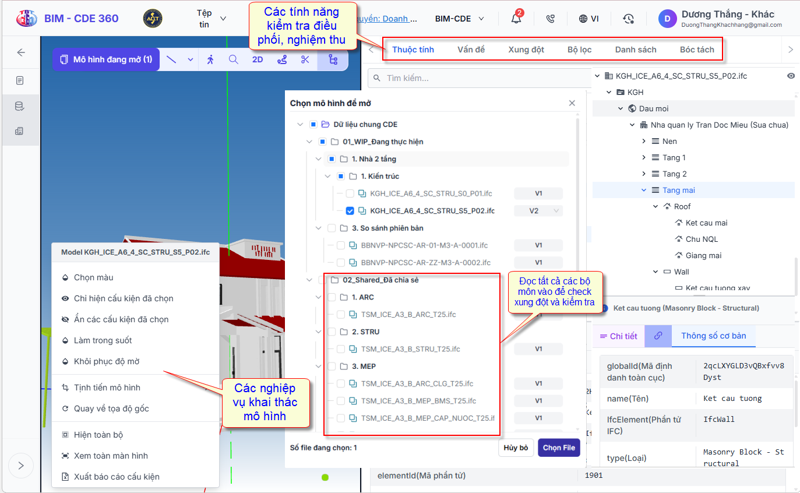Toggle the 1. Nhà 2 tầng checkbox

click(x=332, y=159)
